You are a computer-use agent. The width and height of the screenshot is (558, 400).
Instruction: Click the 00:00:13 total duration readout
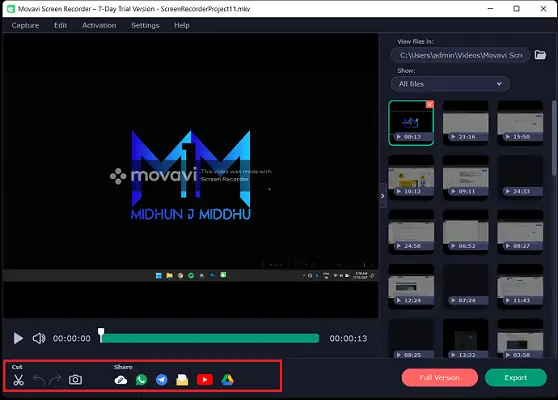tap(348, 338)
